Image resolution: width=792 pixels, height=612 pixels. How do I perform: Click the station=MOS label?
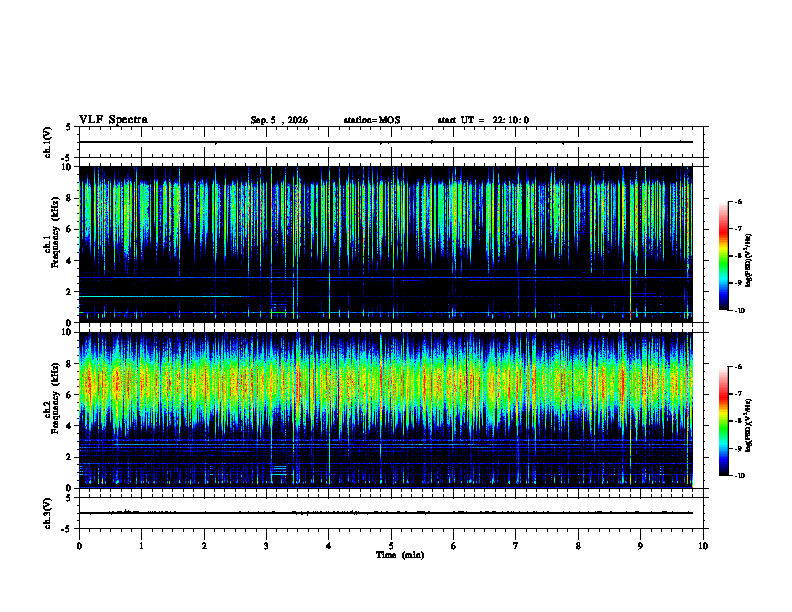point(372,120)
